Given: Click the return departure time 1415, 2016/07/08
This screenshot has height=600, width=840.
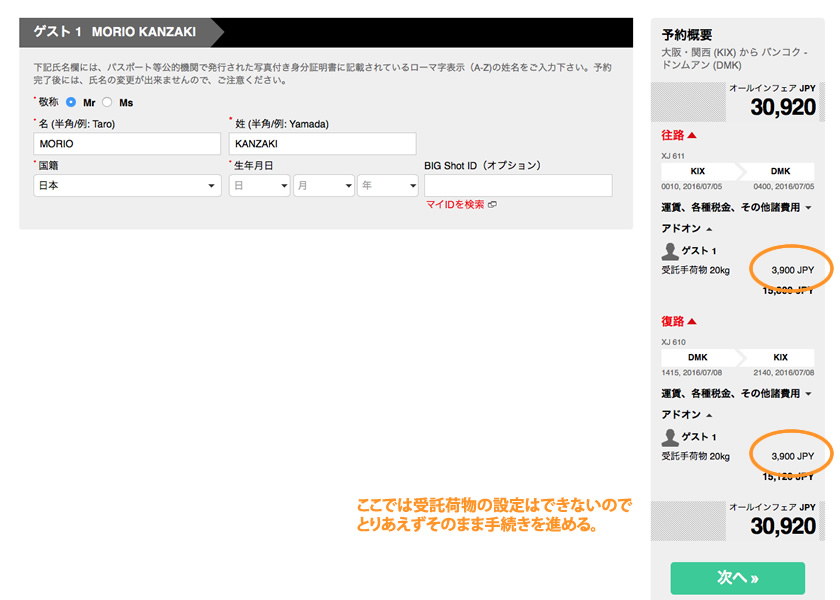Looking at the screenshot, I should pyautogui.click(x=692, y=372).
